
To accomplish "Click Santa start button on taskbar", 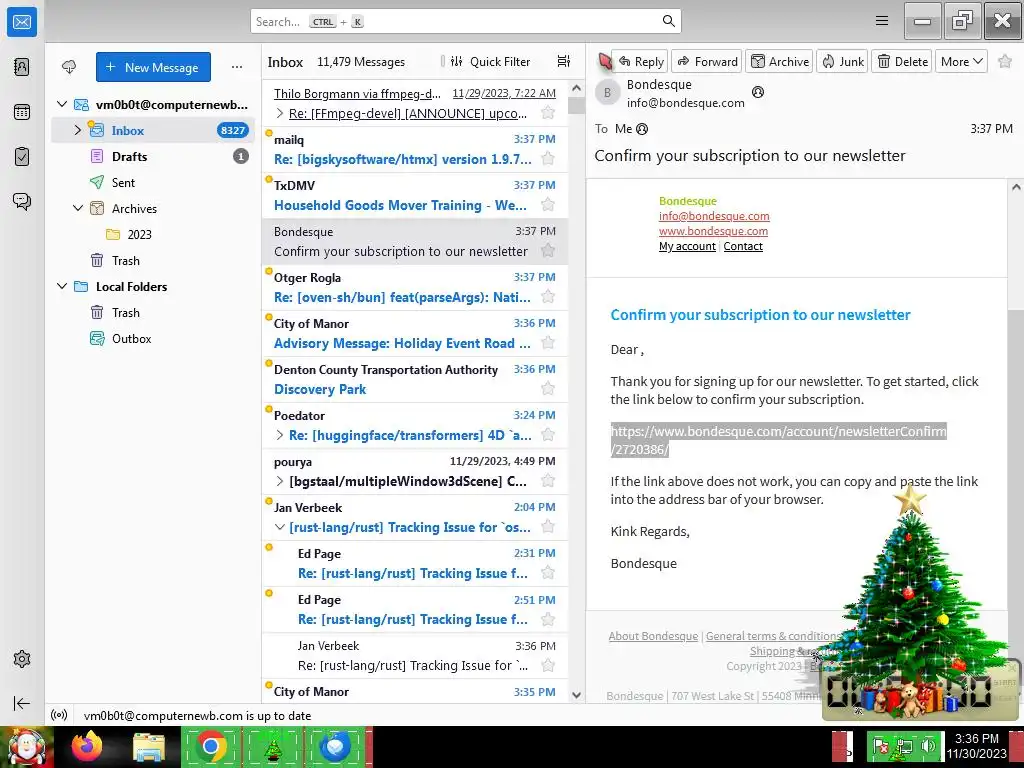I will 27,747.
